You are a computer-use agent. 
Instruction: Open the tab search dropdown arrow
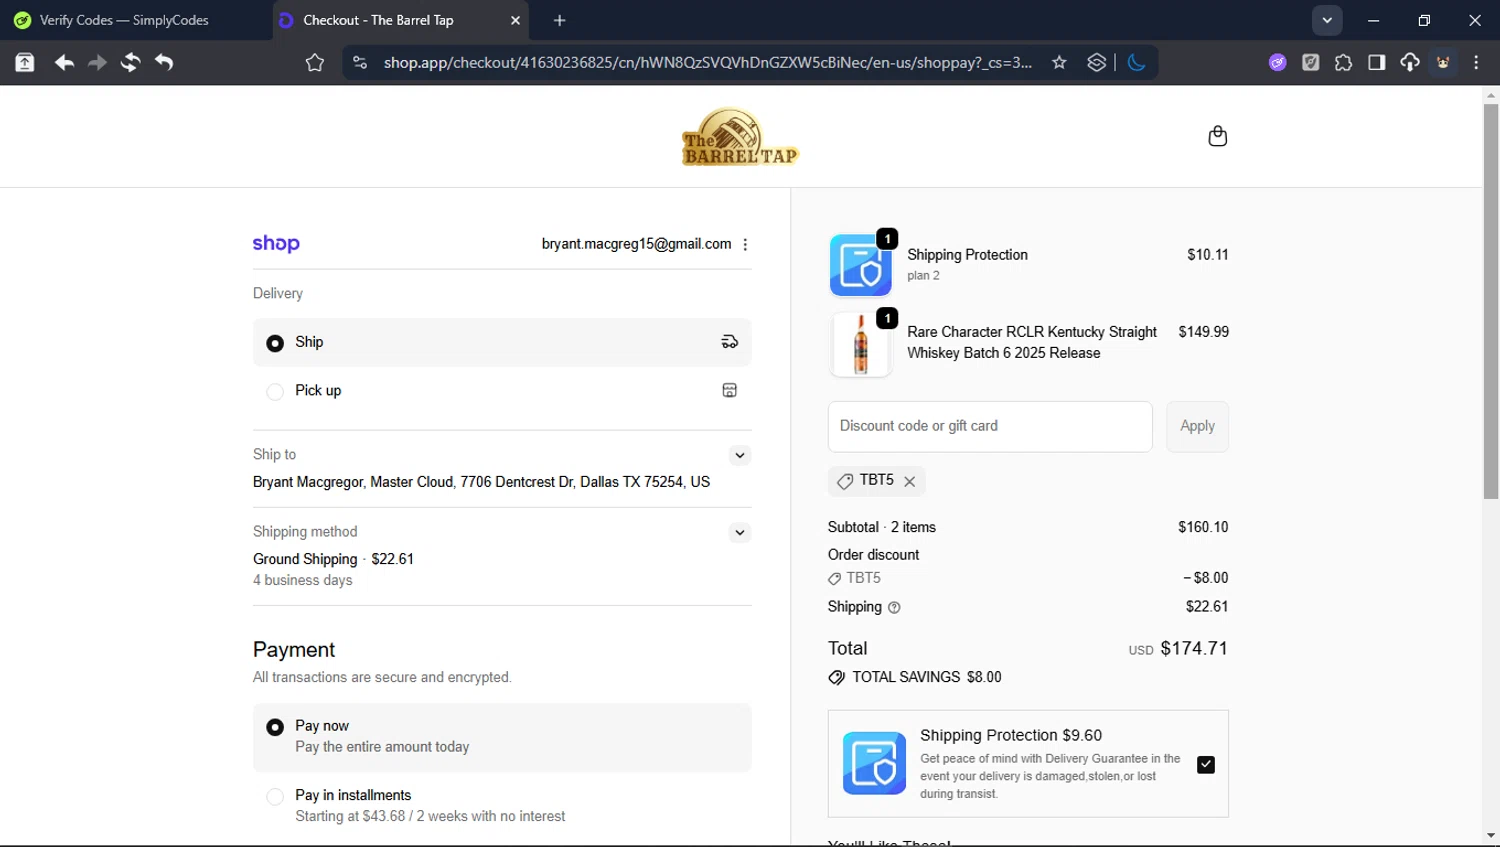click(1327, 20)
